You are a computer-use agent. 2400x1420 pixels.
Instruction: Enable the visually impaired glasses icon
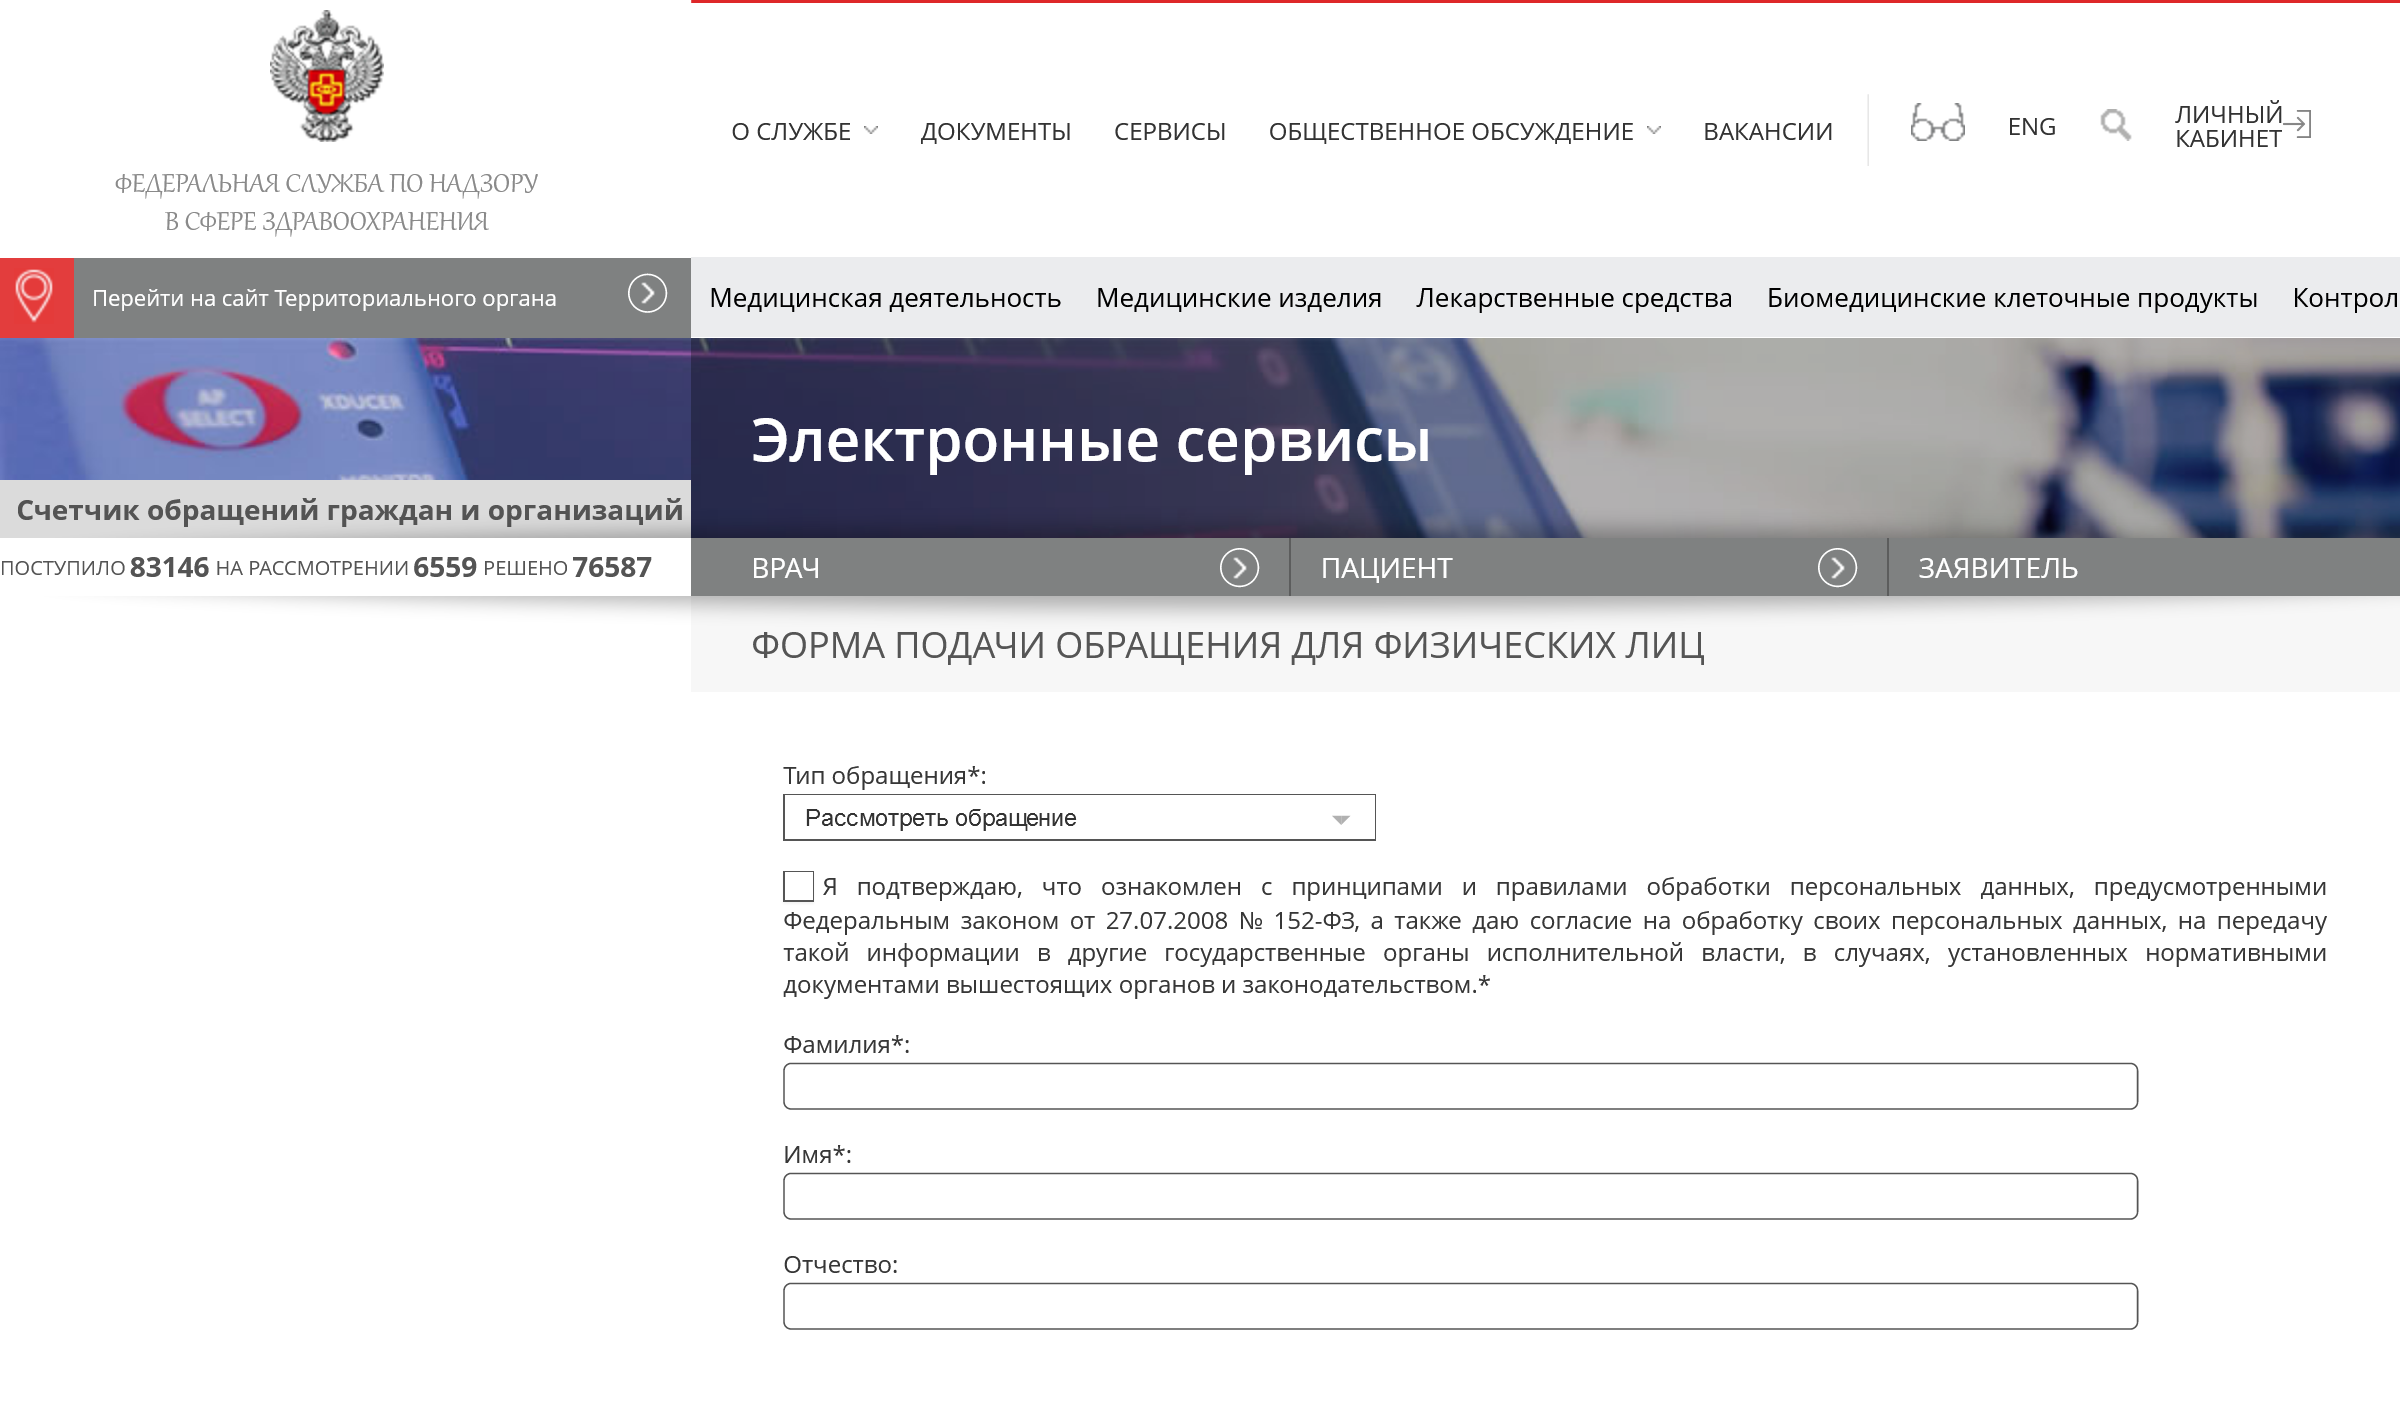1937,124
